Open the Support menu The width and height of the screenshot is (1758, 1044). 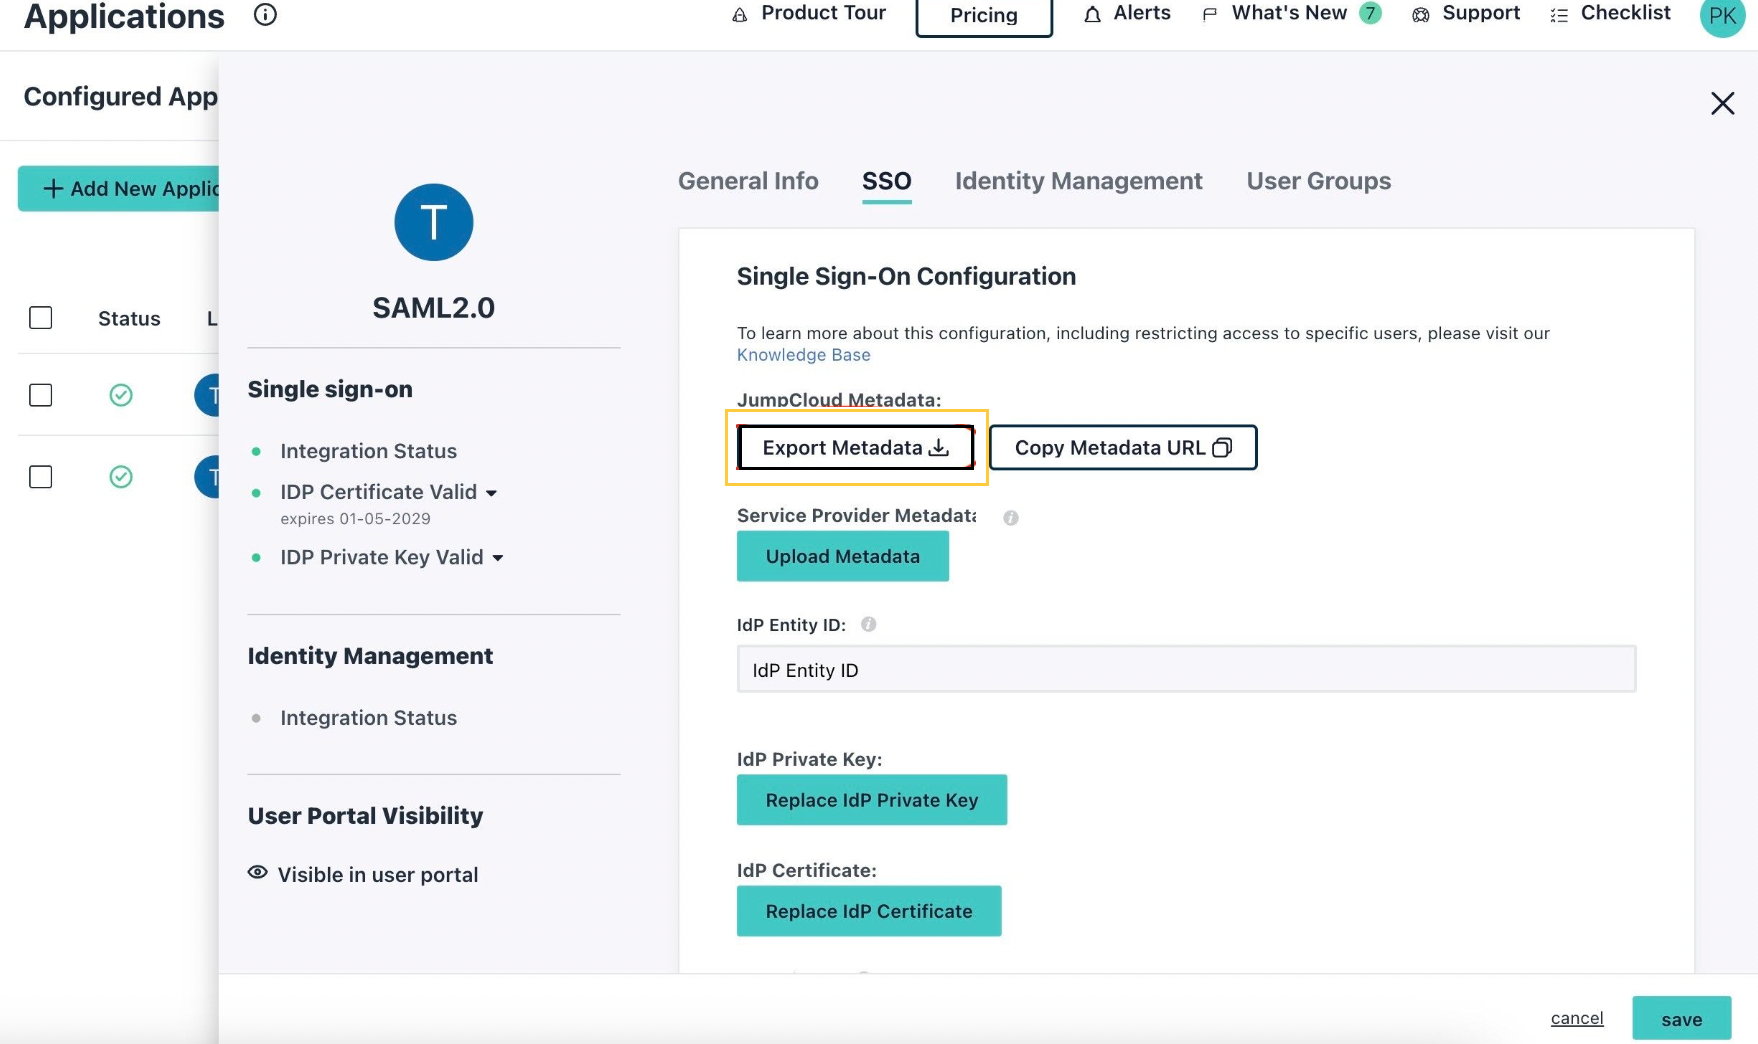click(x=1465, y=13)
